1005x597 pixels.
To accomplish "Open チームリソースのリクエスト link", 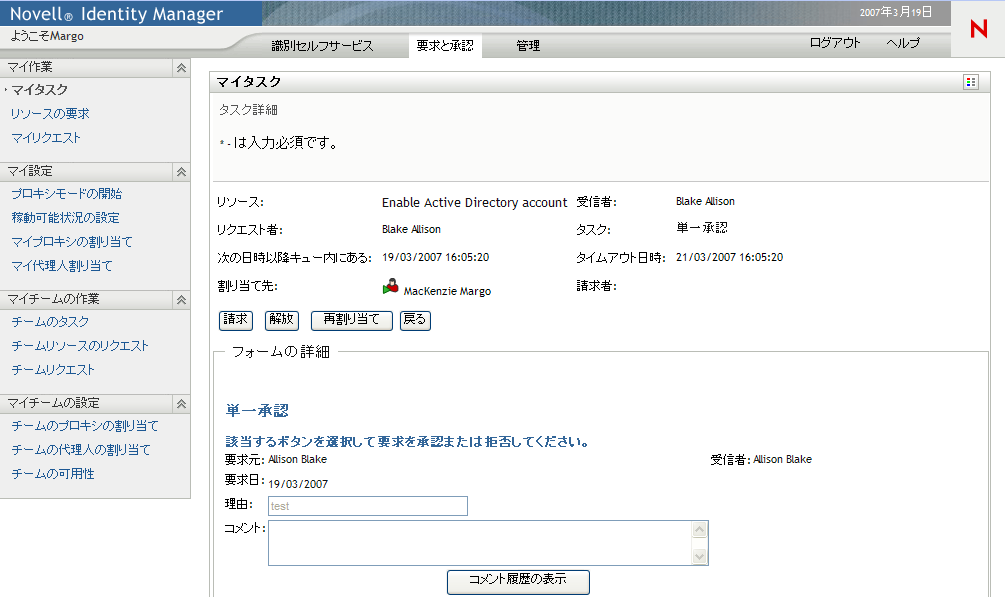I will pyautogui.click(x=80, y=346).
